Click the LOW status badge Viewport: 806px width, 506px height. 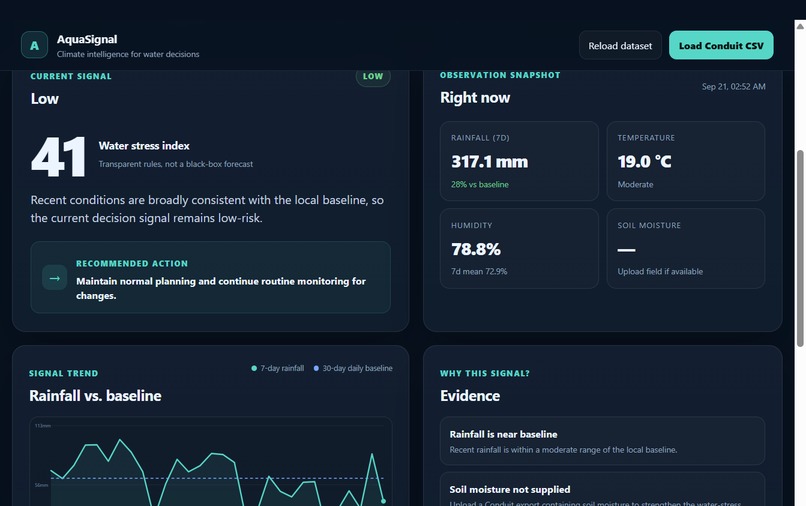[x=373, y=77]
